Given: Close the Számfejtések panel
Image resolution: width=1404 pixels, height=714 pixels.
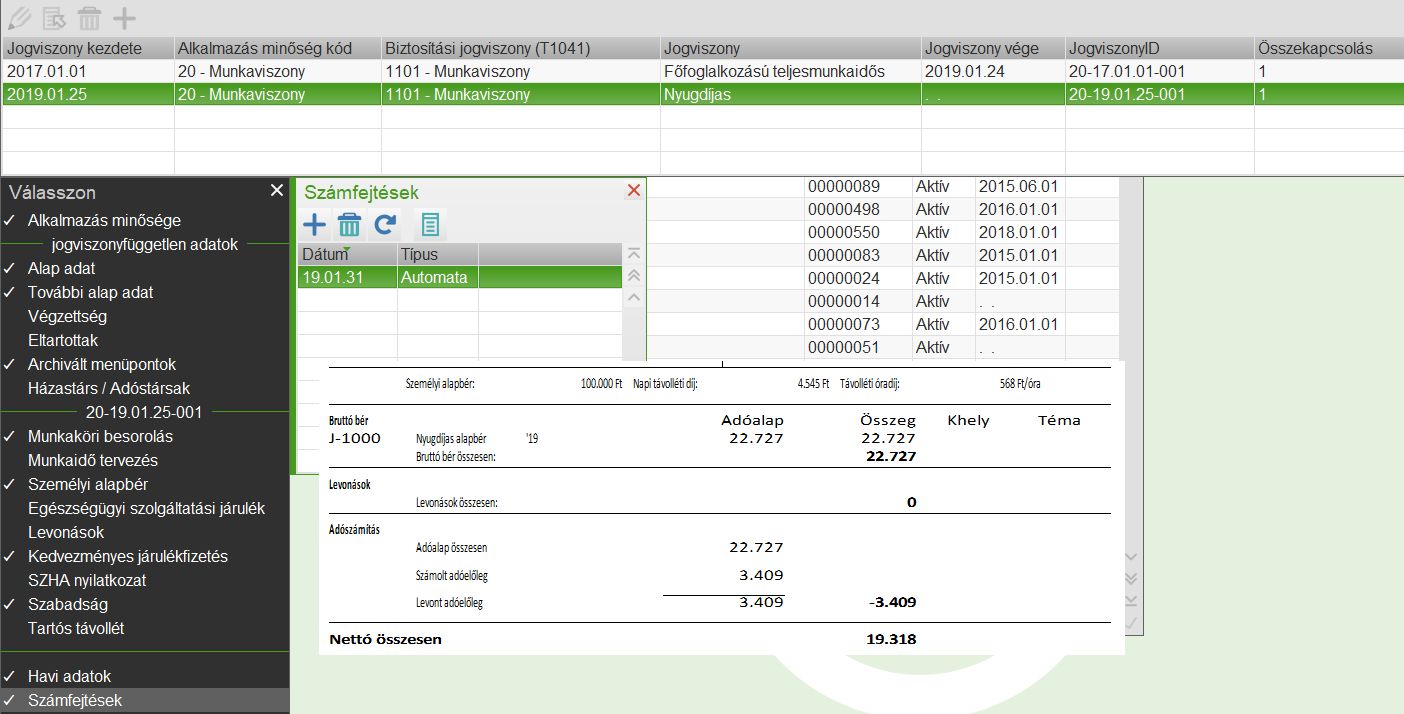Looking at the screenshot, I should click(633, 190).
